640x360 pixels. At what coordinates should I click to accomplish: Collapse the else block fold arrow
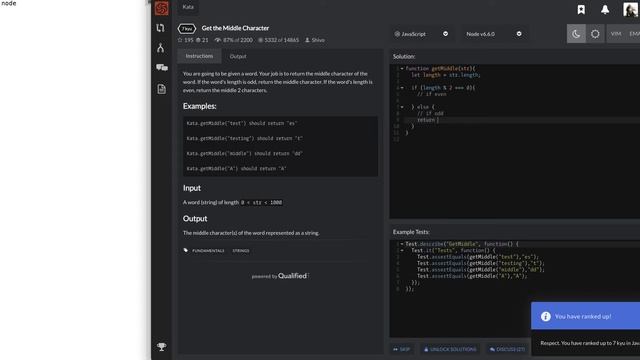point(402,107)
